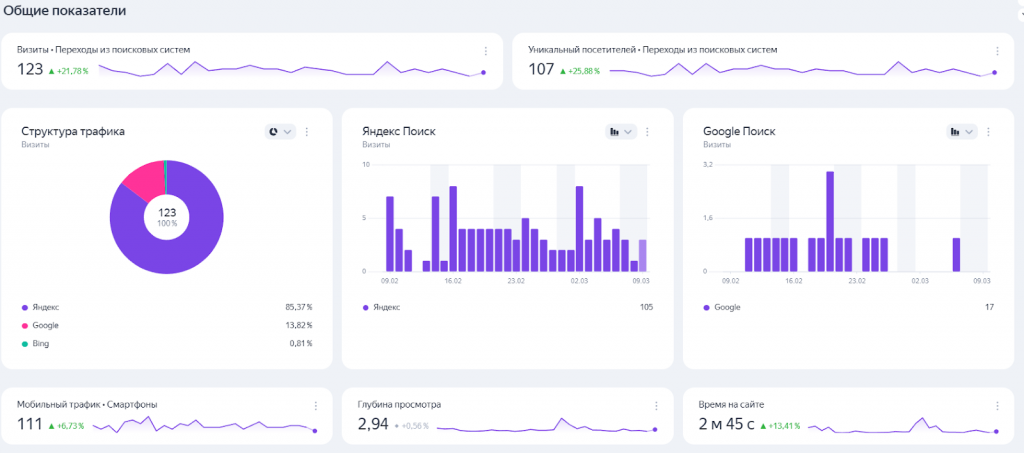Open three-dot menu on Время на сайте widget

tap(996, 405)
